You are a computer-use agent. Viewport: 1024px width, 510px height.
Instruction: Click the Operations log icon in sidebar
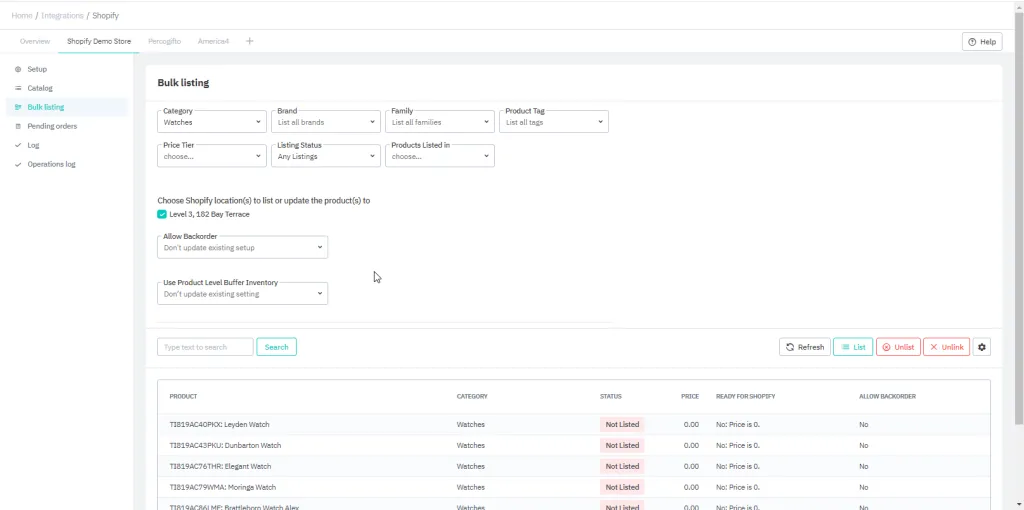[x=18, y=164]
